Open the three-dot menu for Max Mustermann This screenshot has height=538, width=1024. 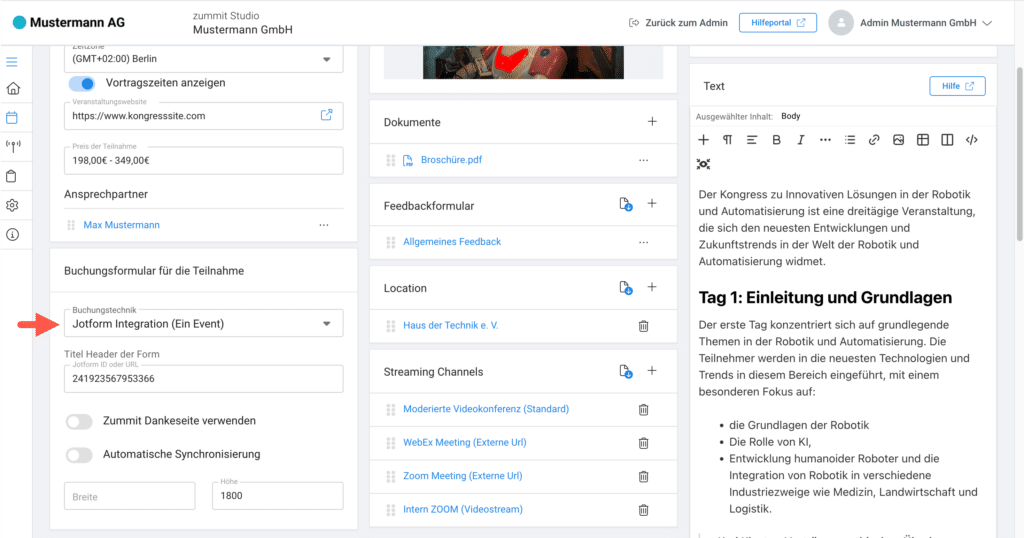point(323,226)
